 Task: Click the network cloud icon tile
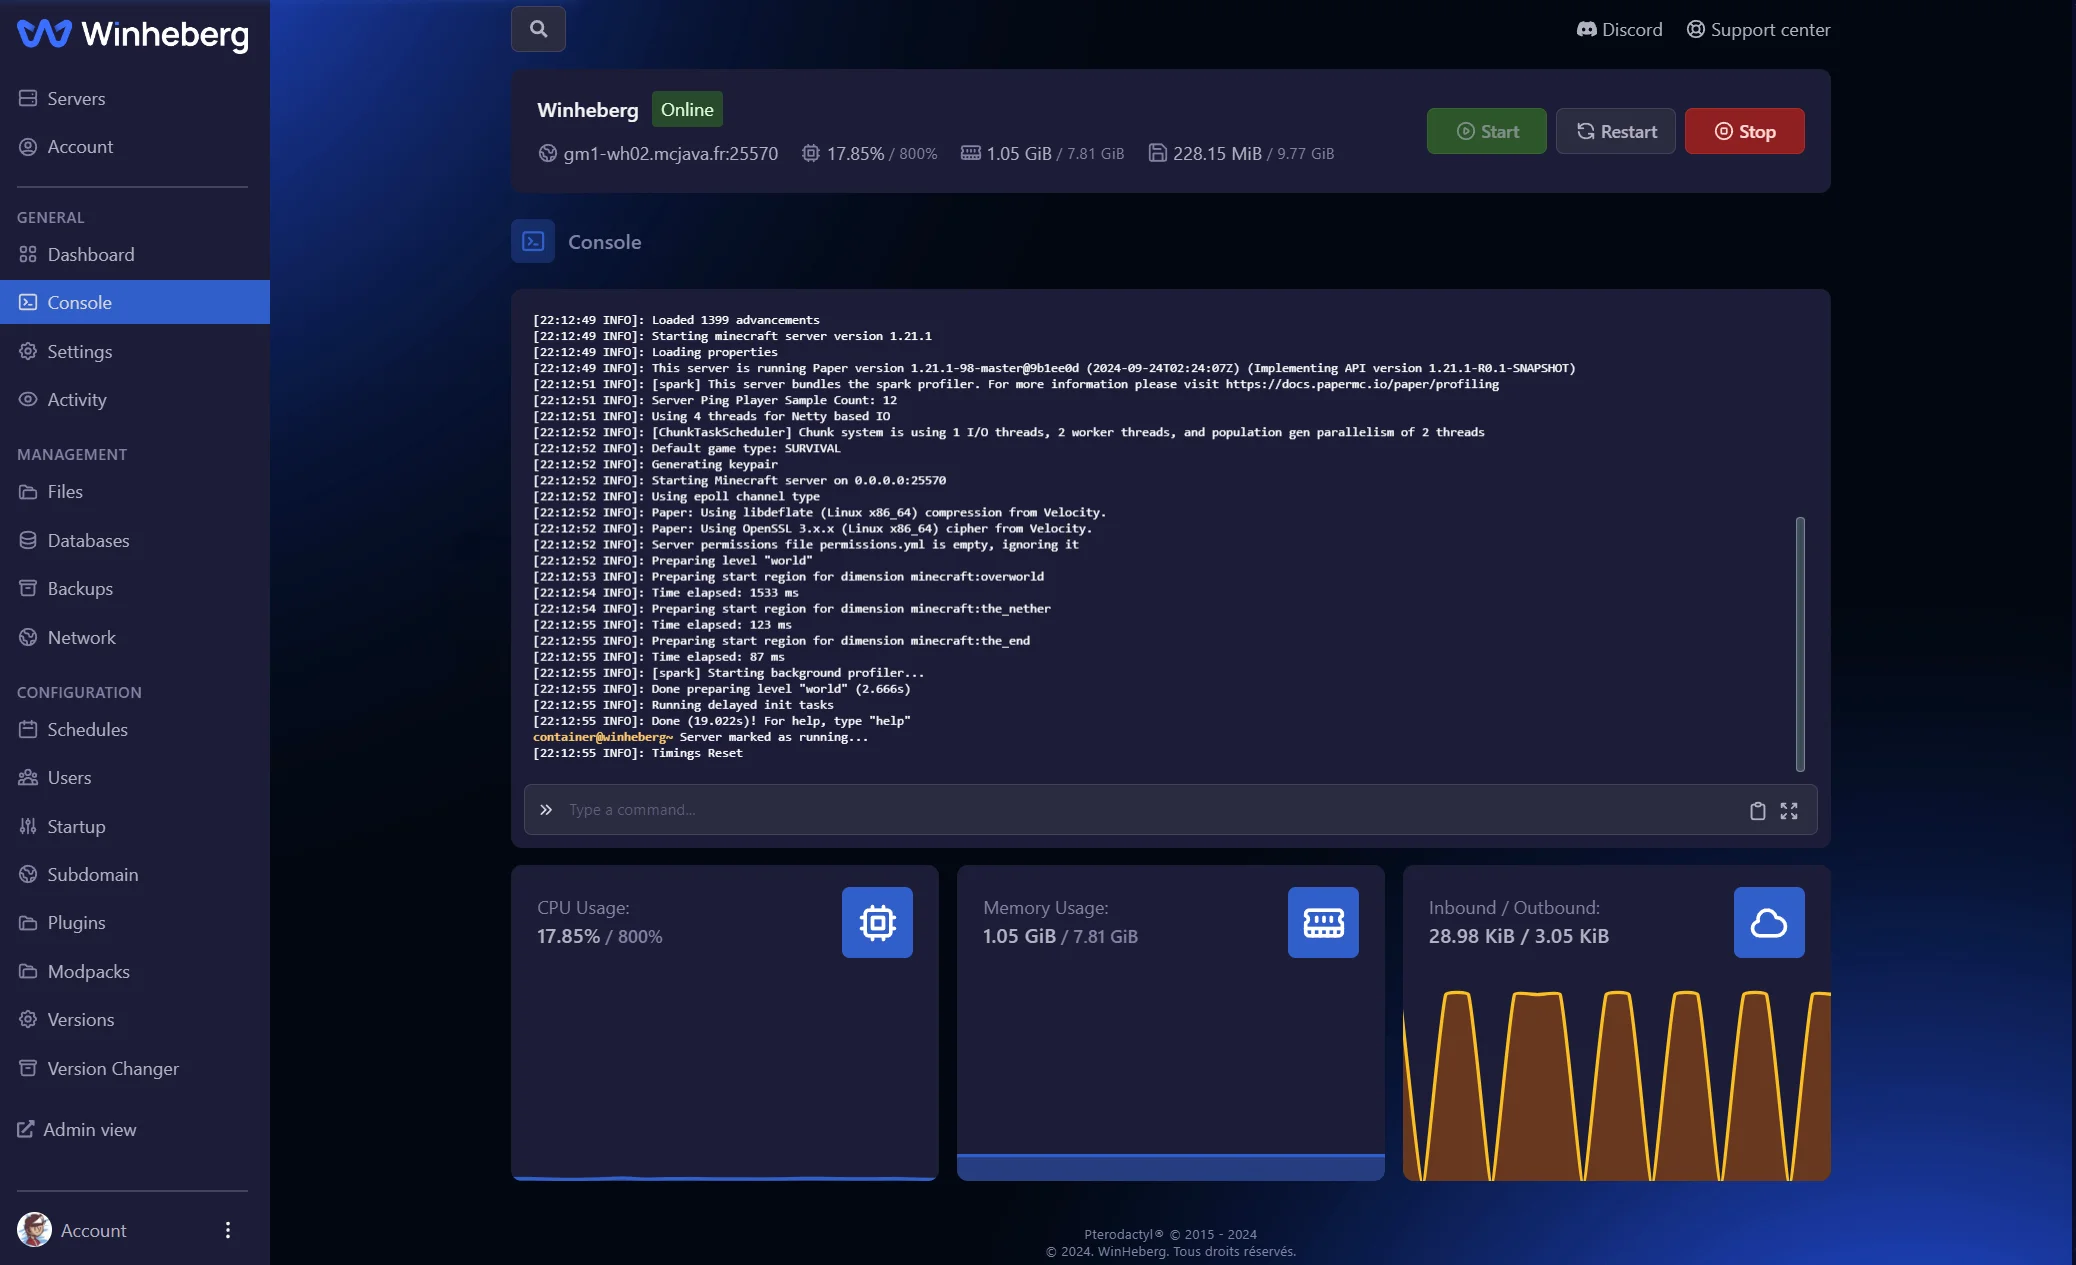[1768, 922]
